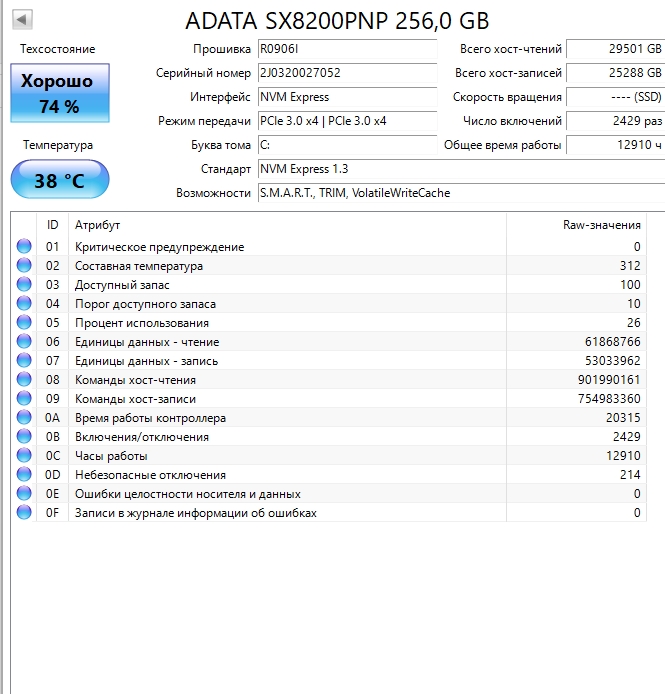Click the rotation speed value ---- (SSD)
The height and width of the screenshot is (694, 665).
pos(615,96)
